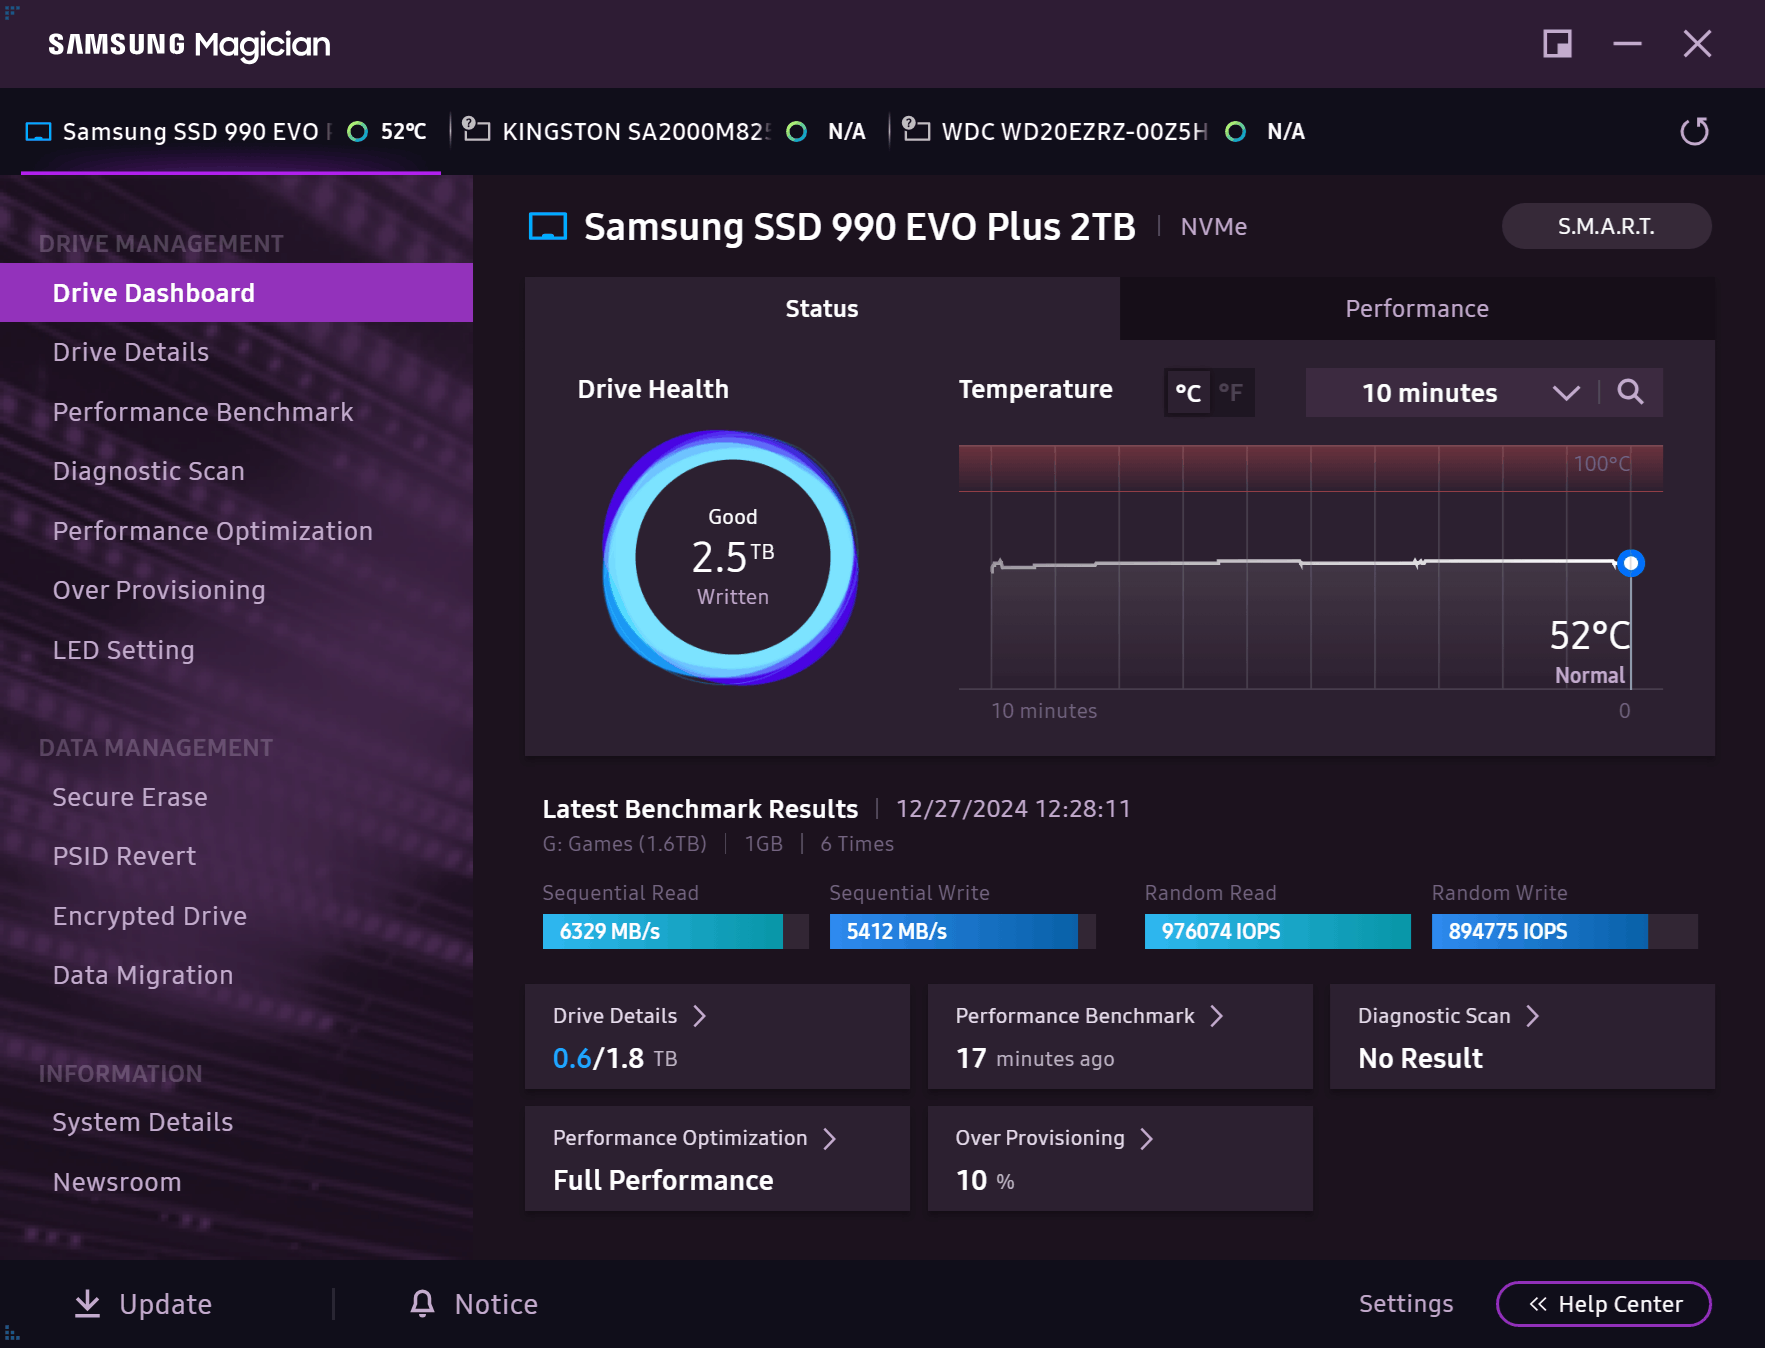The width and height of the screenshot is (1765, 1348).
Task: Click the monitor icon next to drive title
Action: (x=548, y=227)
